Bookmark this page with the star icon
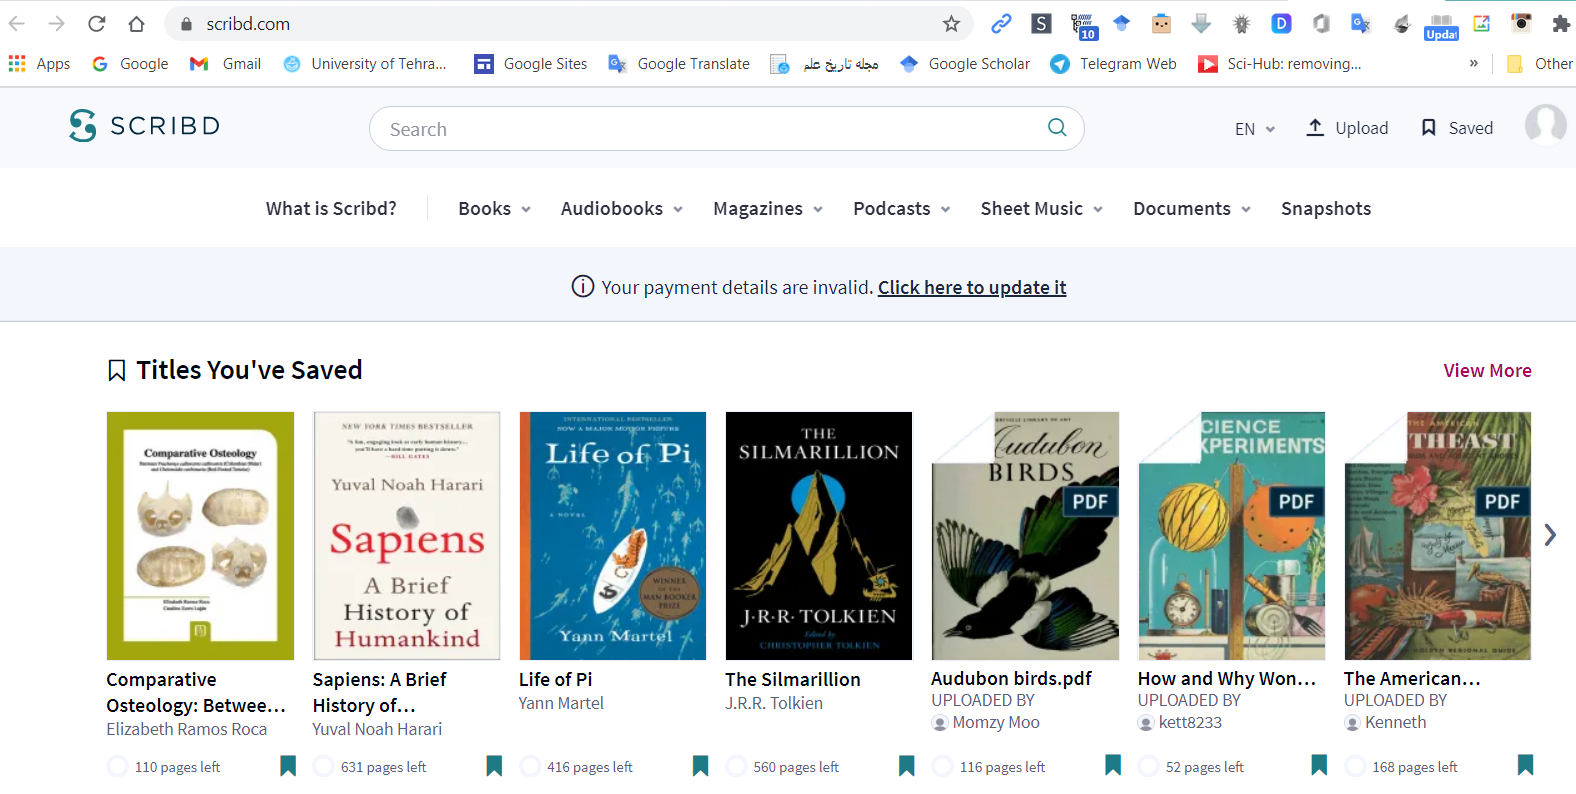This screenshot has height=794, width=1576. [x=951, y=23]
